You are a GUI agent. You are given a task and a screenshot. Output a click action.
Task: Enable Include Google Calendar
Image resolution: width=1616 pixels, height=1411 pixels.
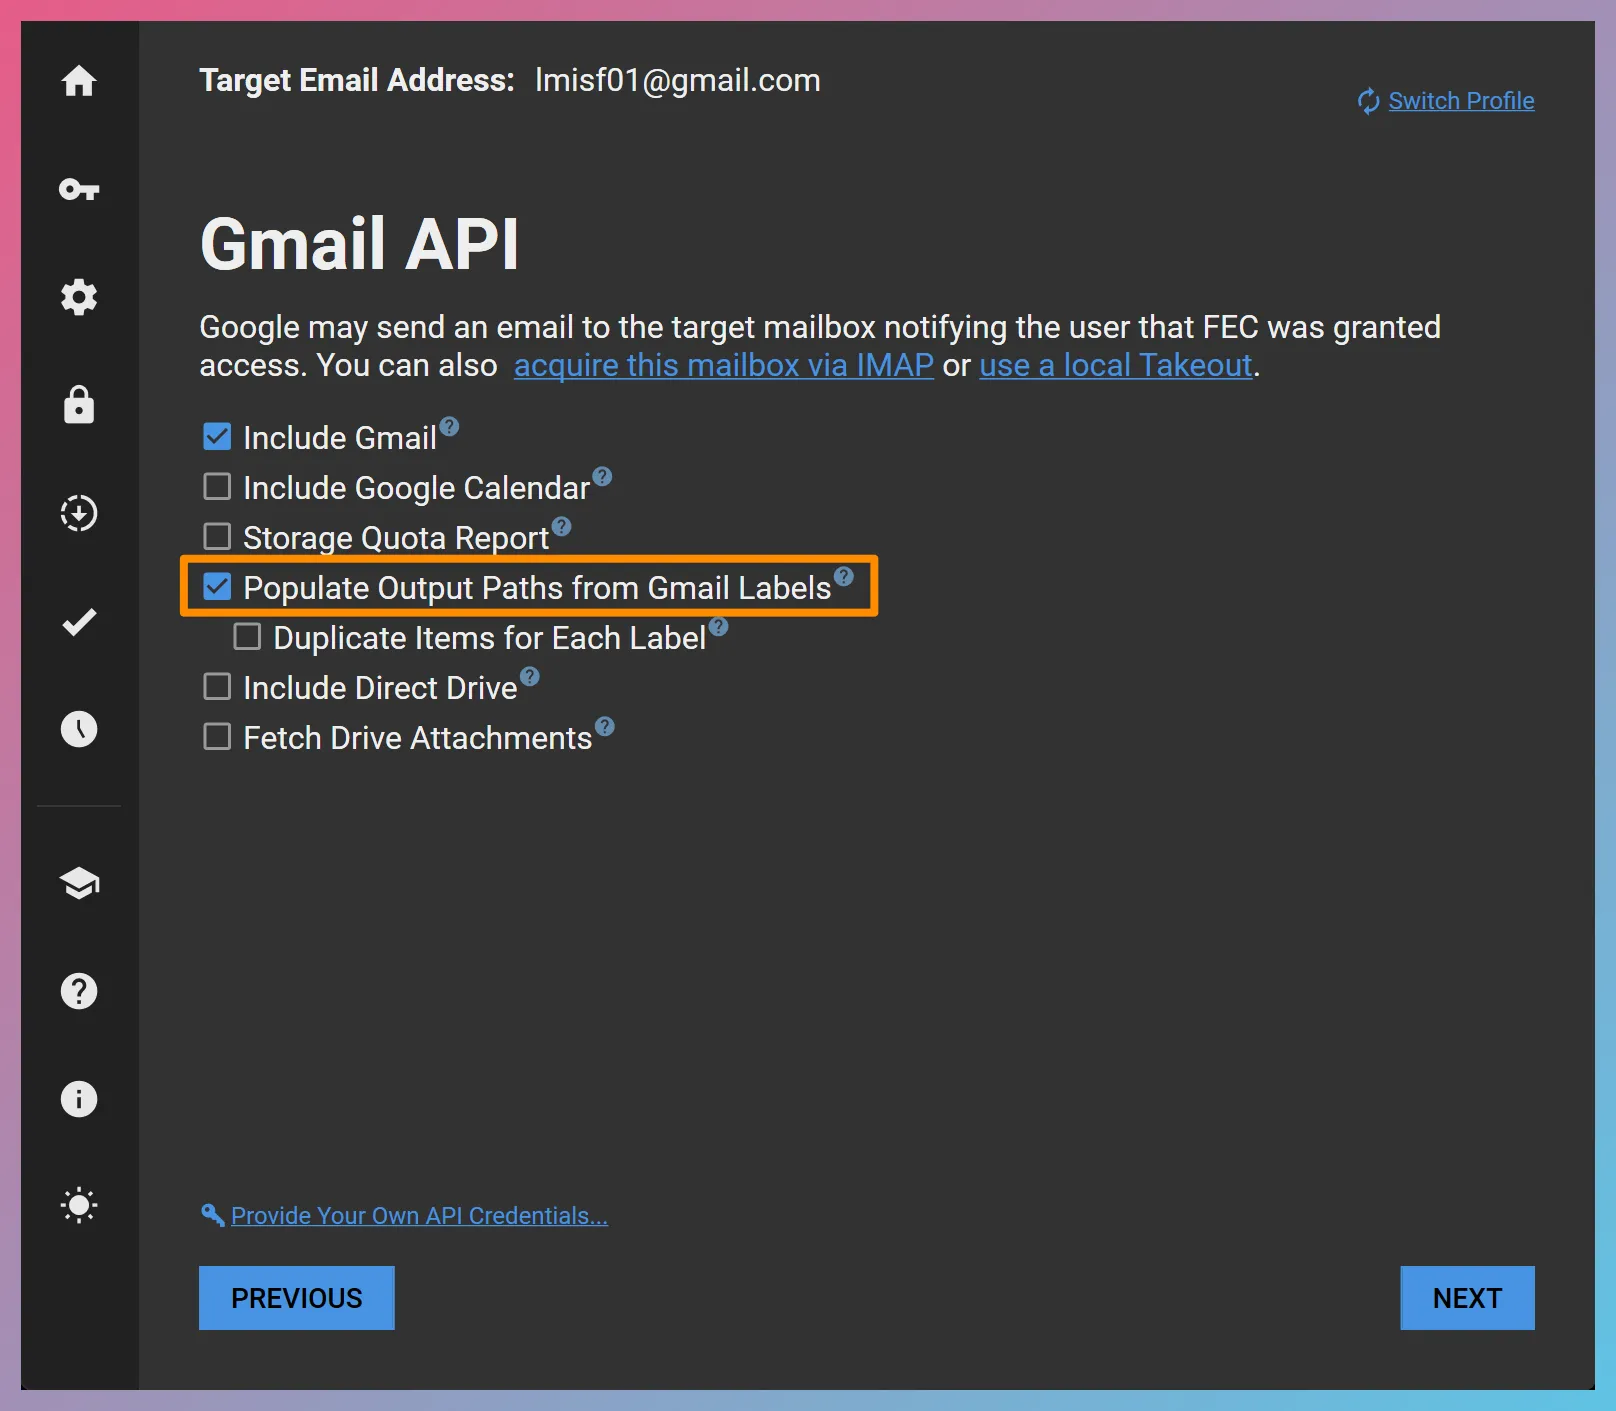[217, 486]
